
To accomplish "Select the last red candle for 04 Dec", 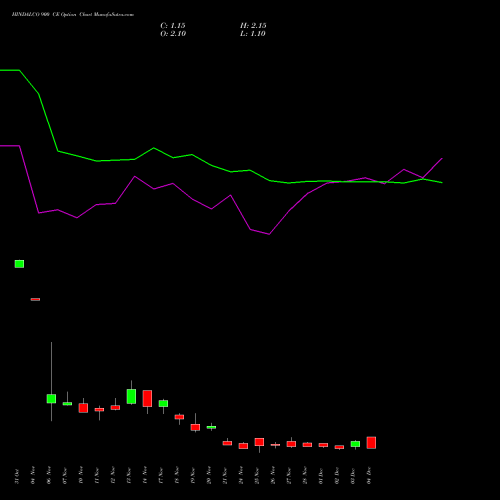I will pos(371,443).
